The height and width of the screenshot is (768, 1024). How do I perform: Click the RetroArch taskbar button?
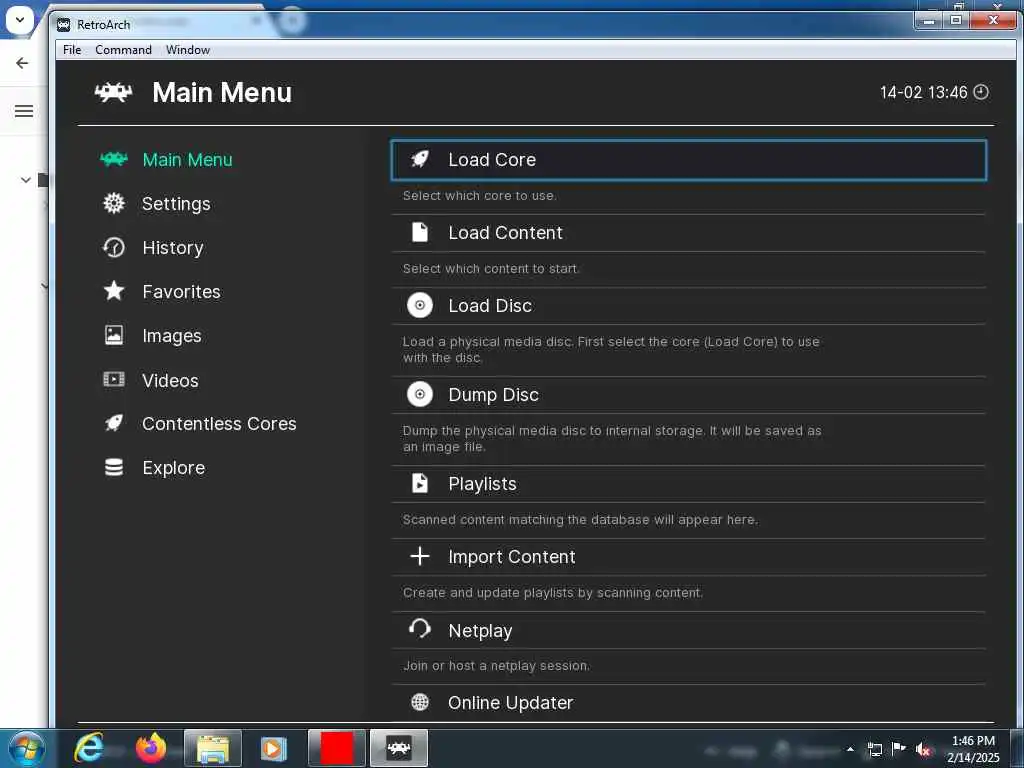pyautogui.click(x=399, y=748)
